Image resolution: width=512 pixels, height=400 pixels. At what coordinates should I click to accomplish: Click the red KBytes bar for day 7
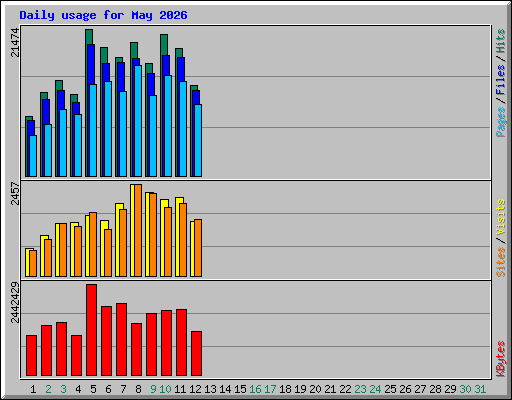[x=122, y=340]
